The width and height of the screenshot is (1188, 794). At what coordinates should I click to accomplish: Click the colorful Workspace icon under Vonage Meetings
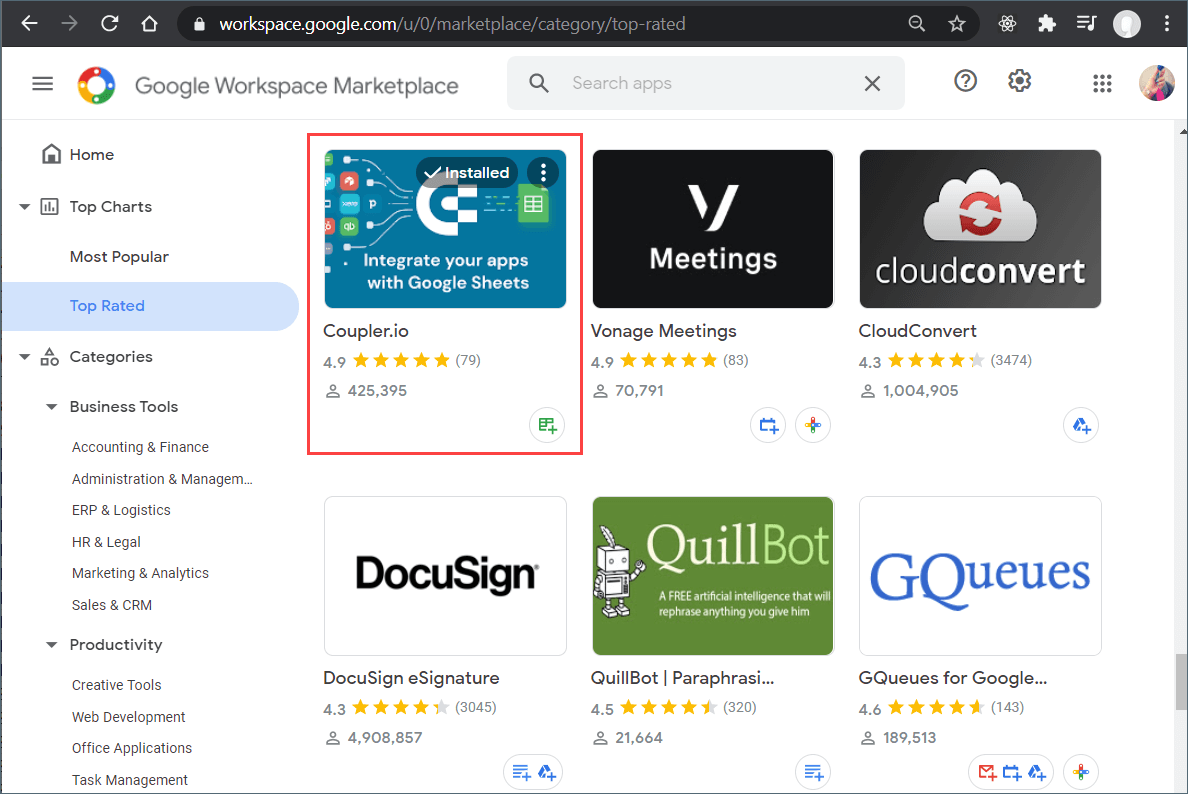pyautogui.click(x=813, y=425)
